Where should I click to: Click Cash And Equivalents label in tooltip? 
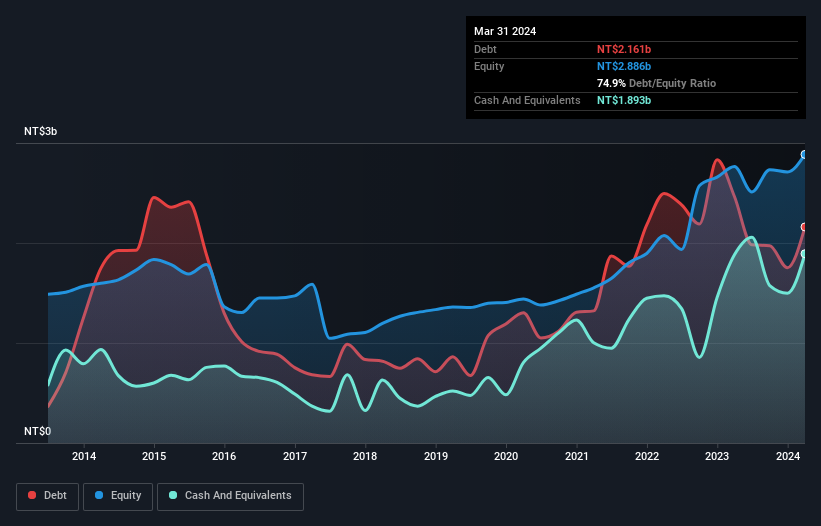(x=527, y=100)
